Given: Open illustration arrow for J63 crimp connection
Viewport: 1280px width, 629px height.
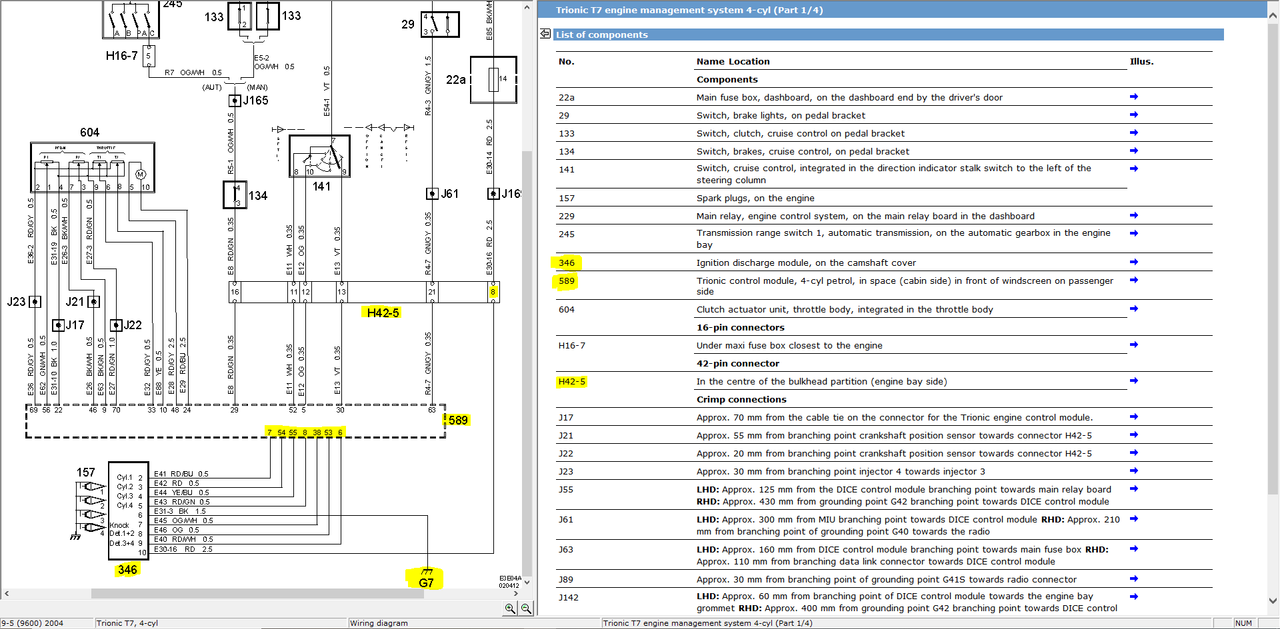Looking at the screenshot, I should pos(1134,548).
